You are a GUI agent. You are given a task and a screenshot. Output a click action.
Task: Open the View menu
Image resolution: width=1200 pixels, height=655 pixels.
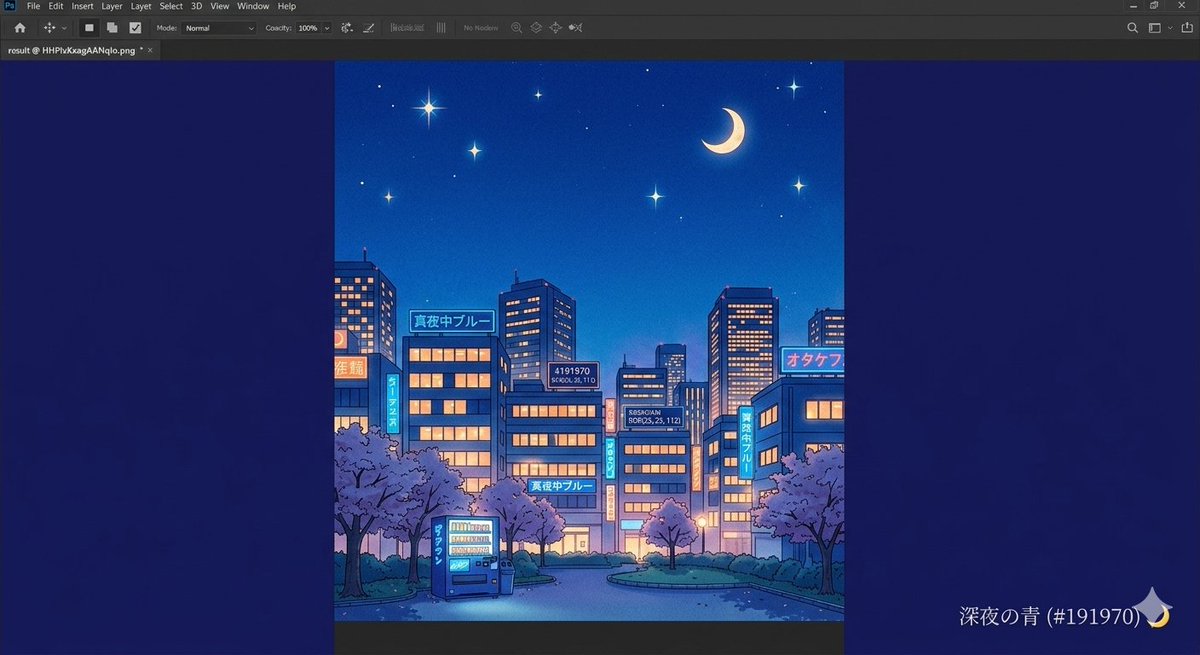tap(220, 6)
